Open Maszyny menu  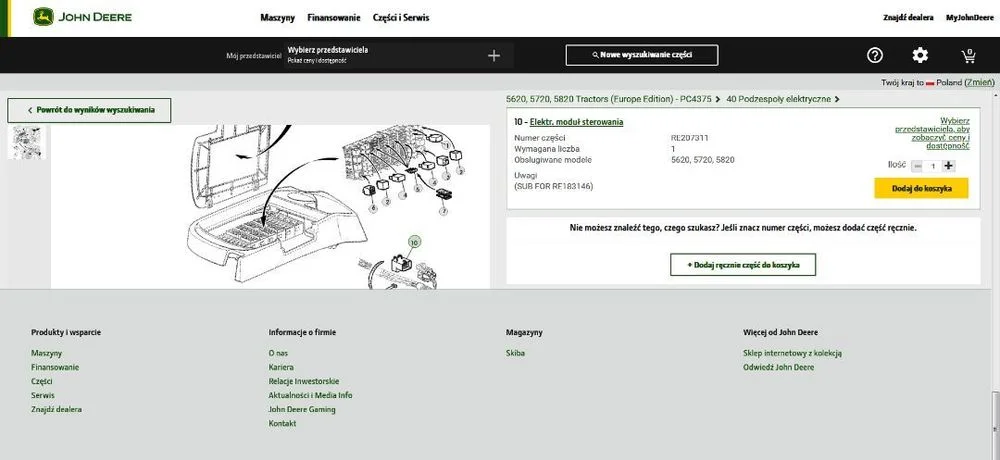(277, 18)
